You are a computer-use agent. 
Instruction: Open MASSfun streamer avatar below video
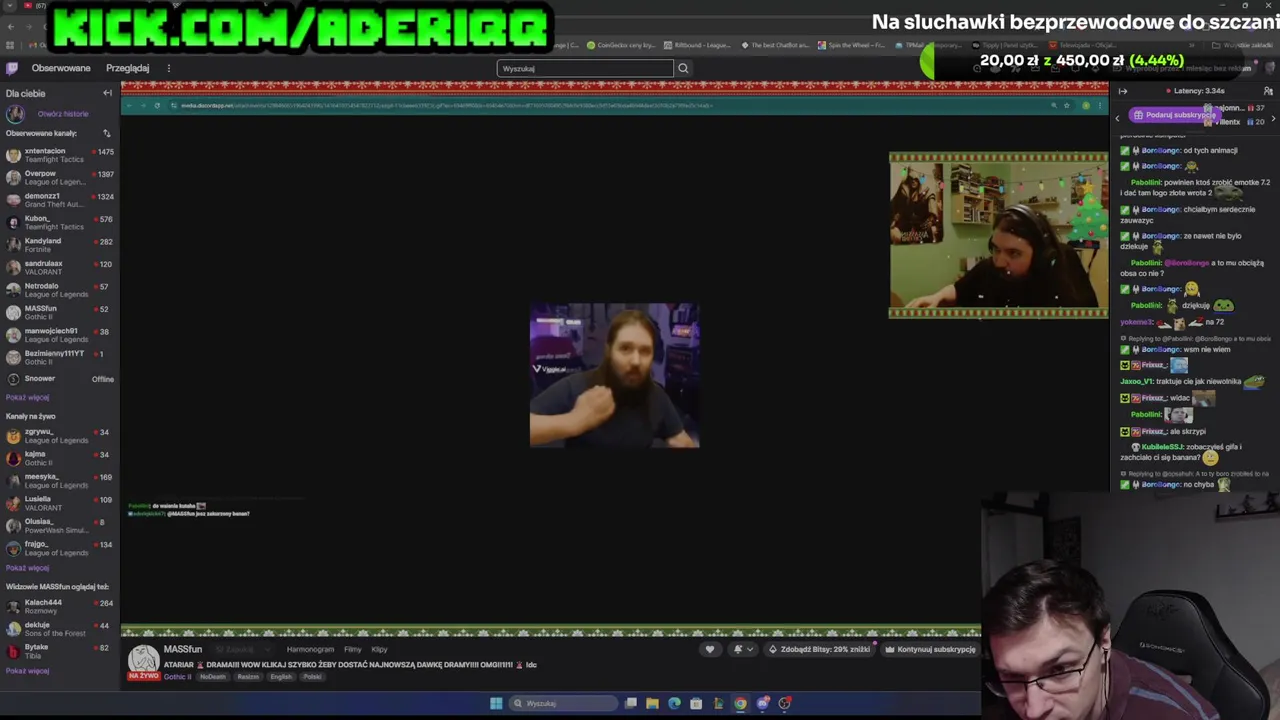click(x=143, y=660)
